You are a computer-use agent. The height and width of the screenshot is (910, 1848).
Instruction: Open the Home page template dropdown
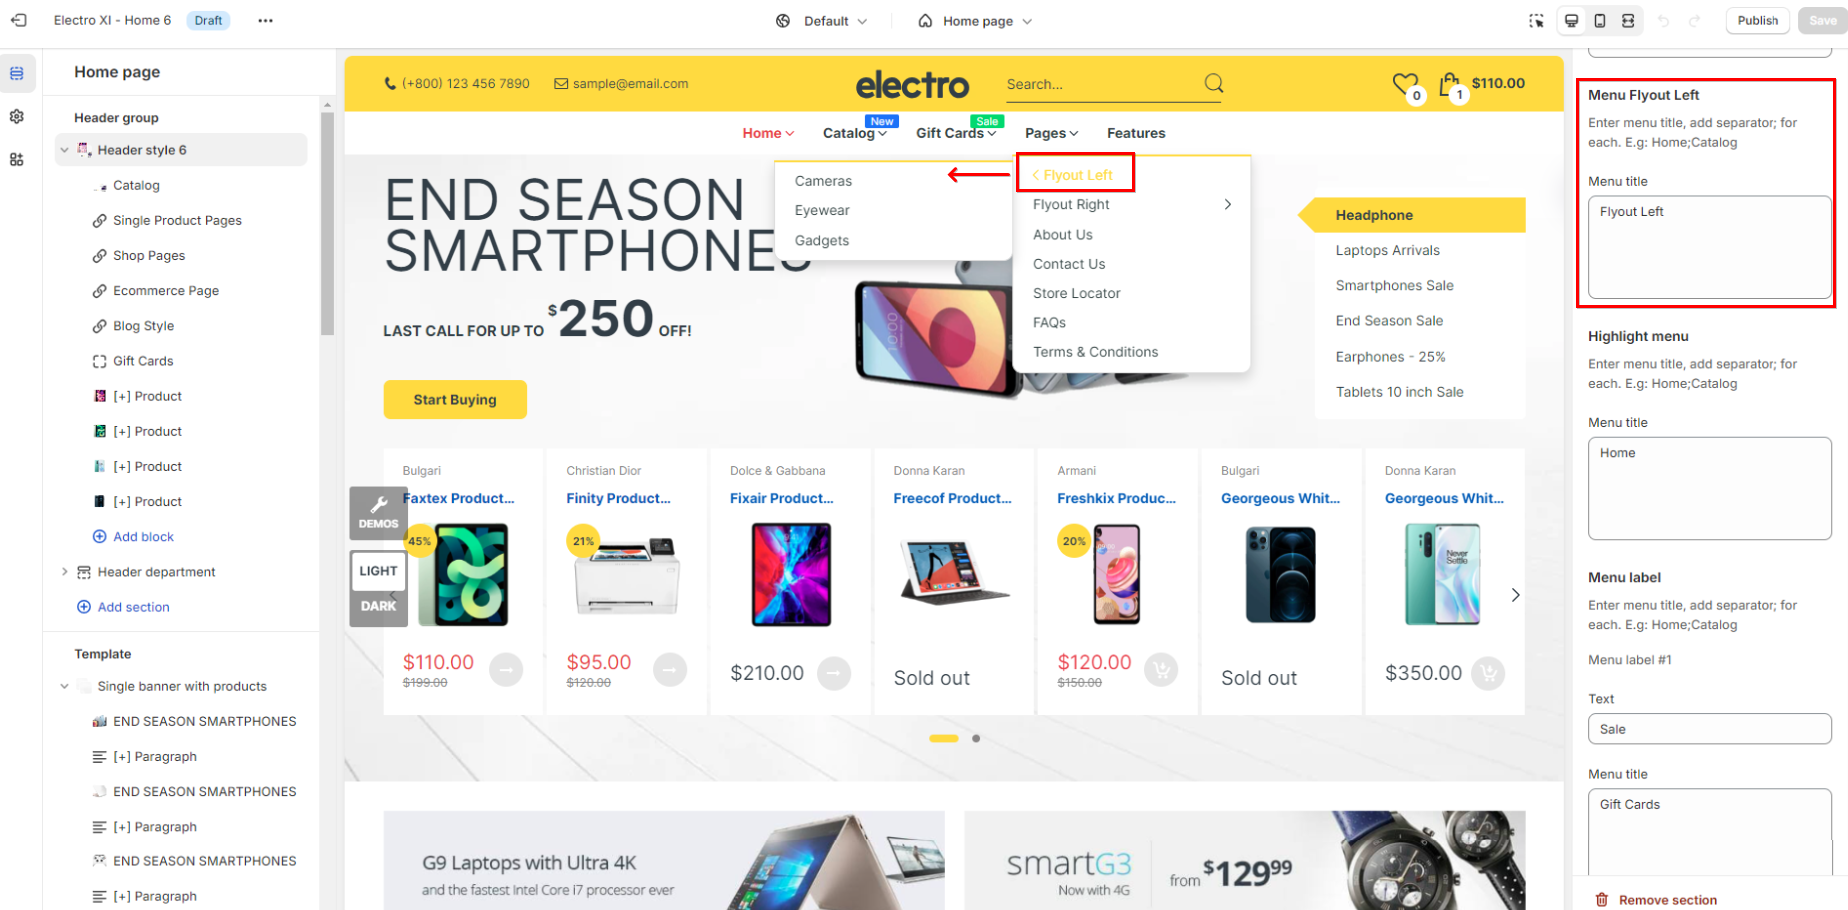point(975,21)
